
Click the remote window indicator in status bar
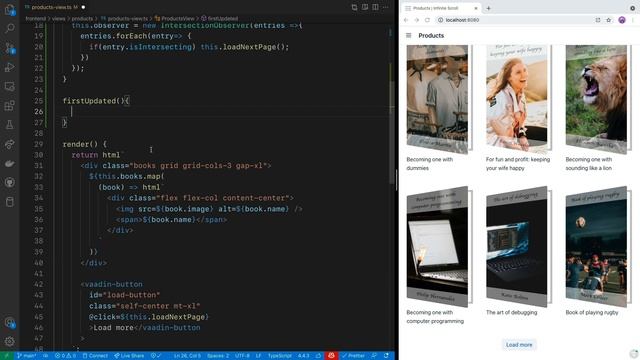click(6, 356)
